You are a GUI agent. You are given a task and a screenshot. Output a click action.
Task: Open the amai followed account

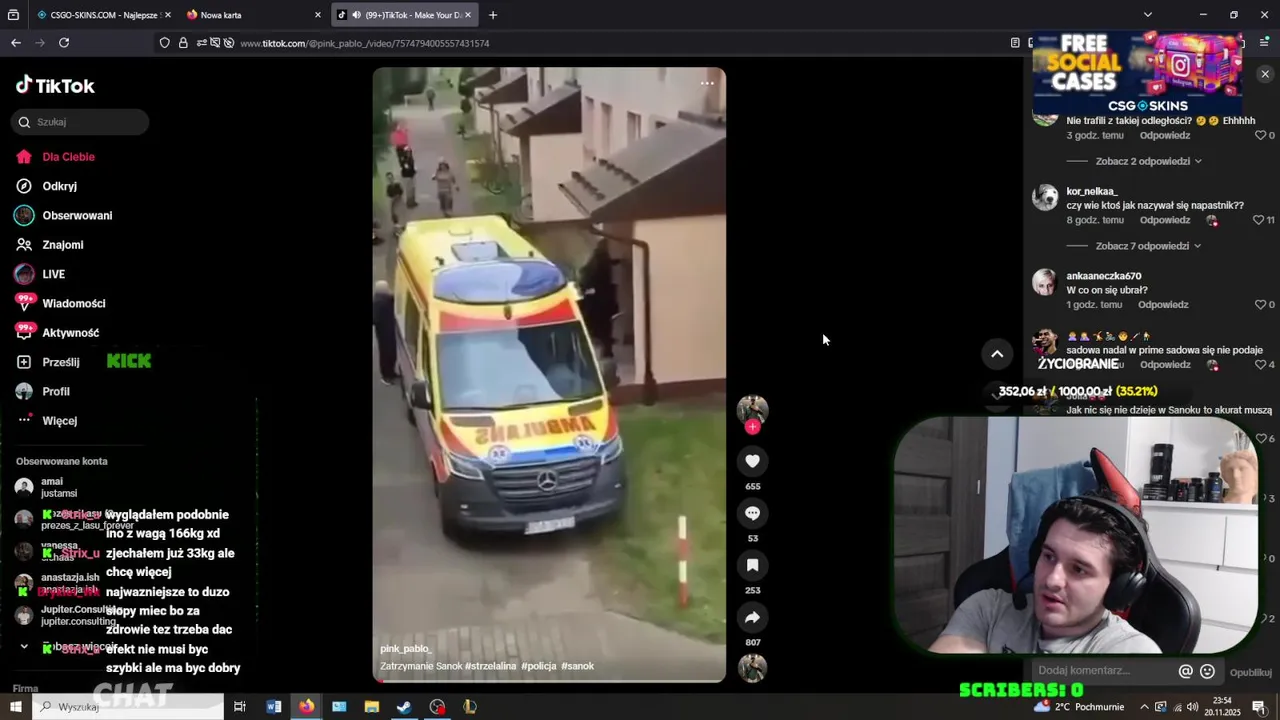coord(50,487)
